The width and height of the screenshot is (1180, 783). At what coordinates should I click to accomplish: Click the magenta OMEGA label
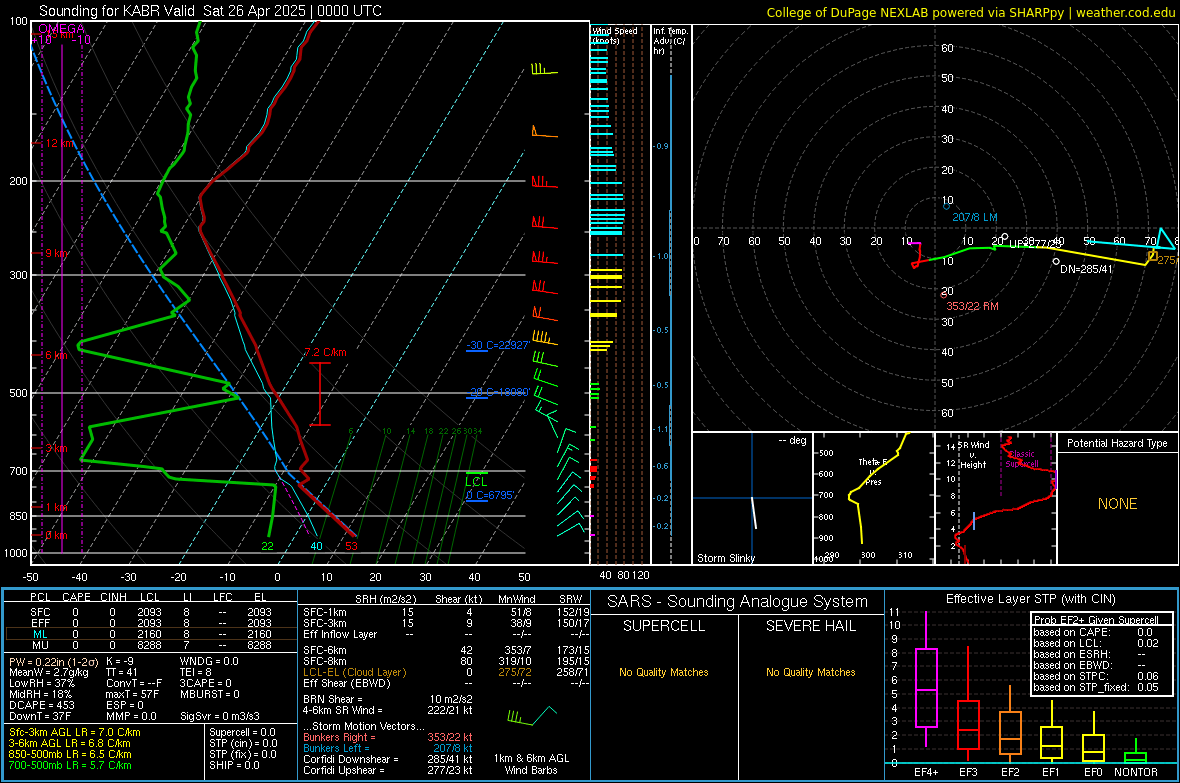[62, 29]
